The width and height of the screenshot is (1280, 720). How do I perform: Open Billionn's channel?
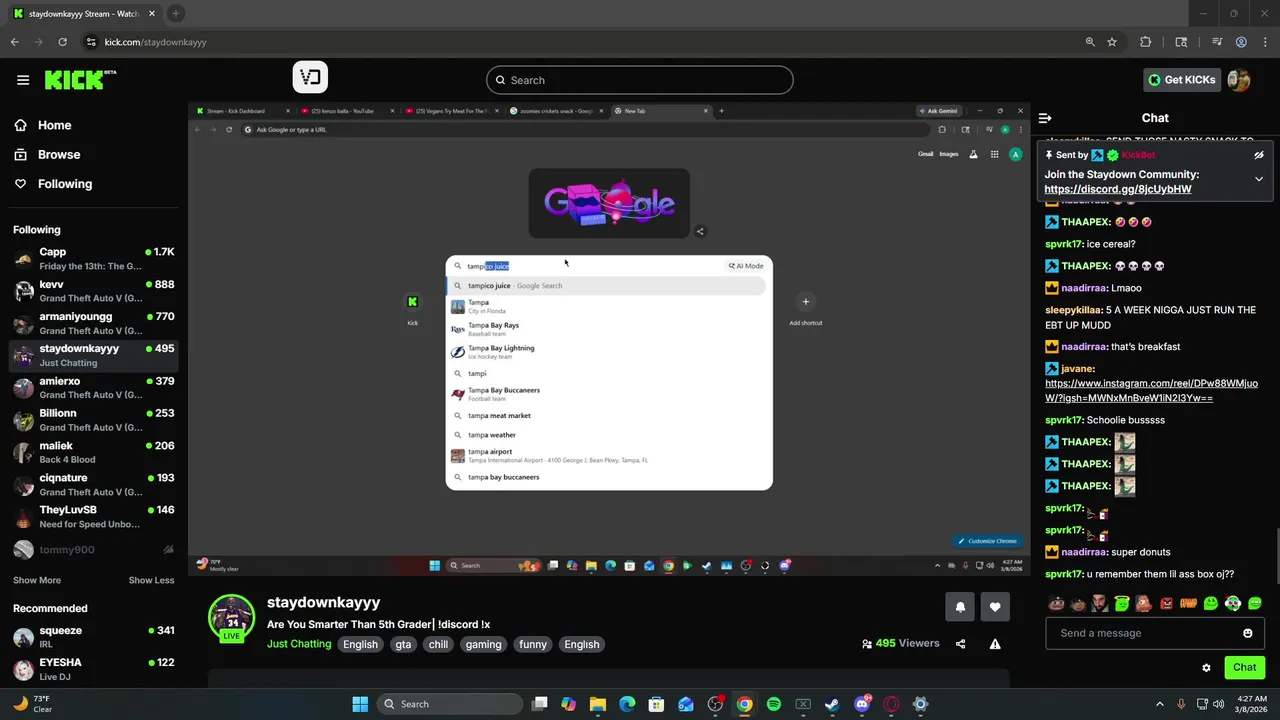pos(94,420)
